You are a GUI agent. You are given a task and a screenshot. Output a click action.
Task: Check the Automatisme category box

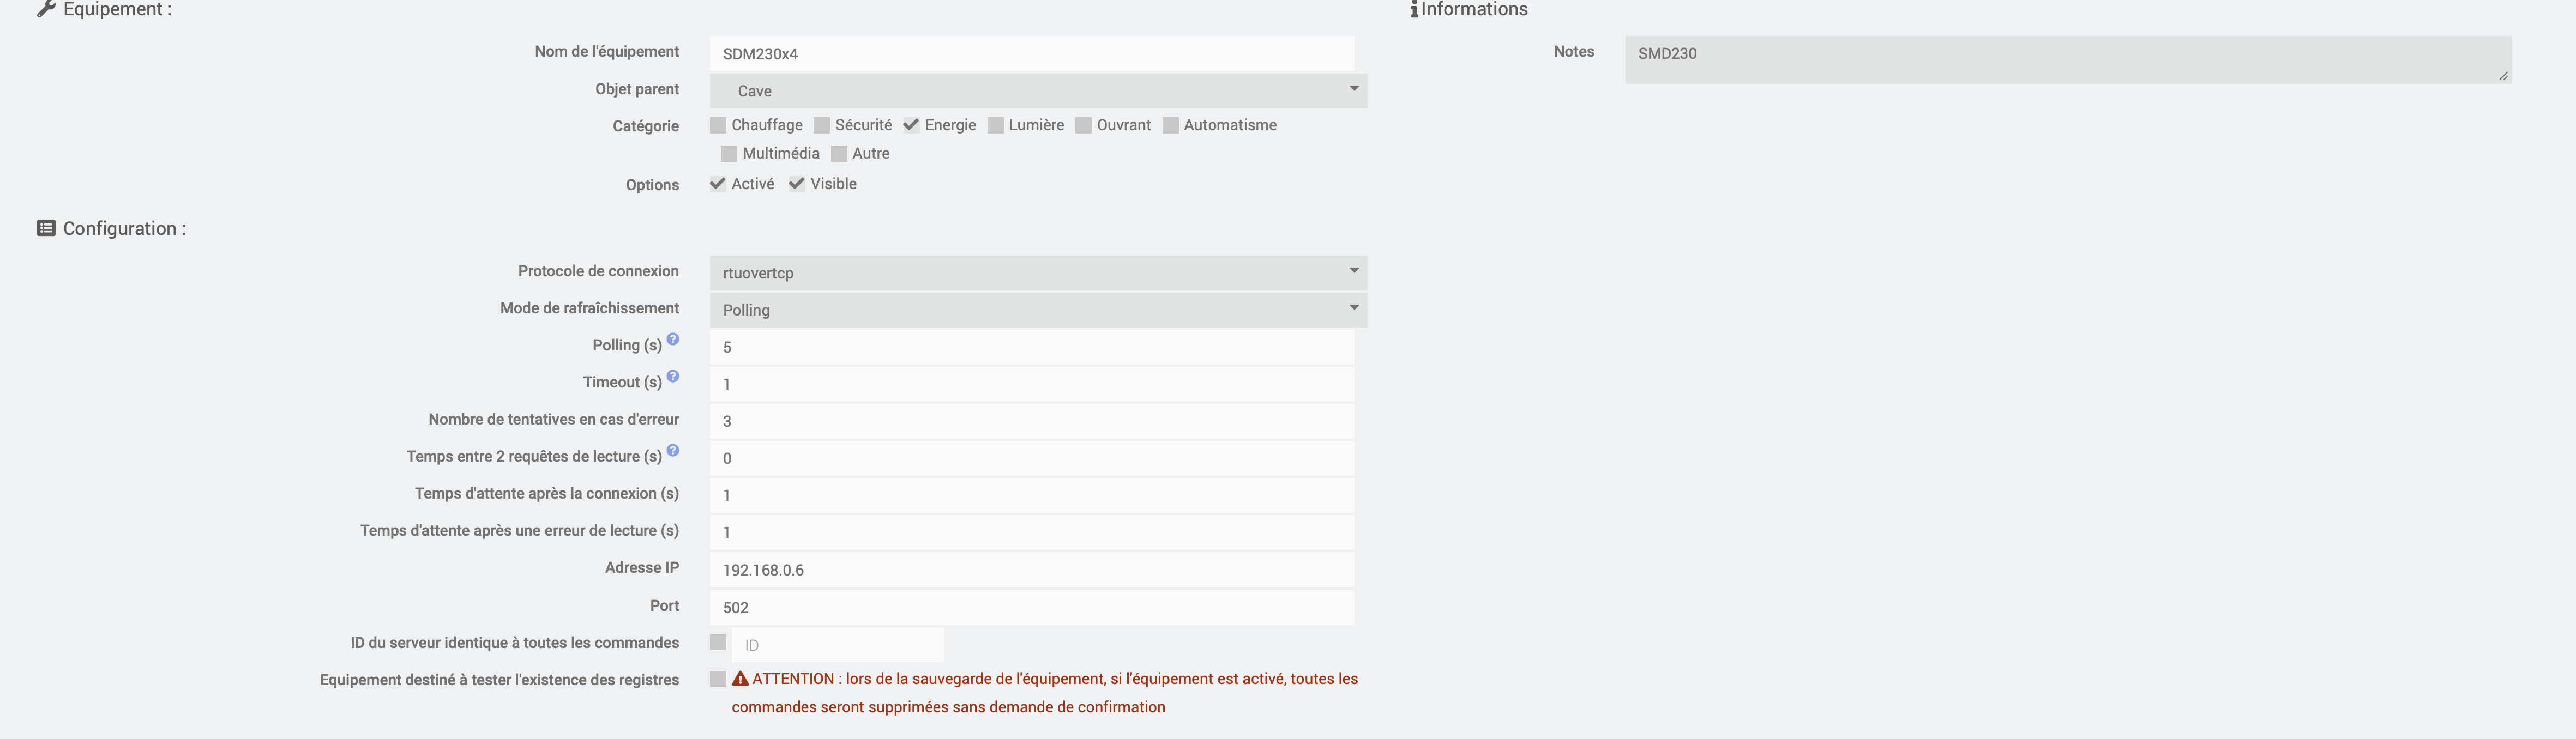1170,125
